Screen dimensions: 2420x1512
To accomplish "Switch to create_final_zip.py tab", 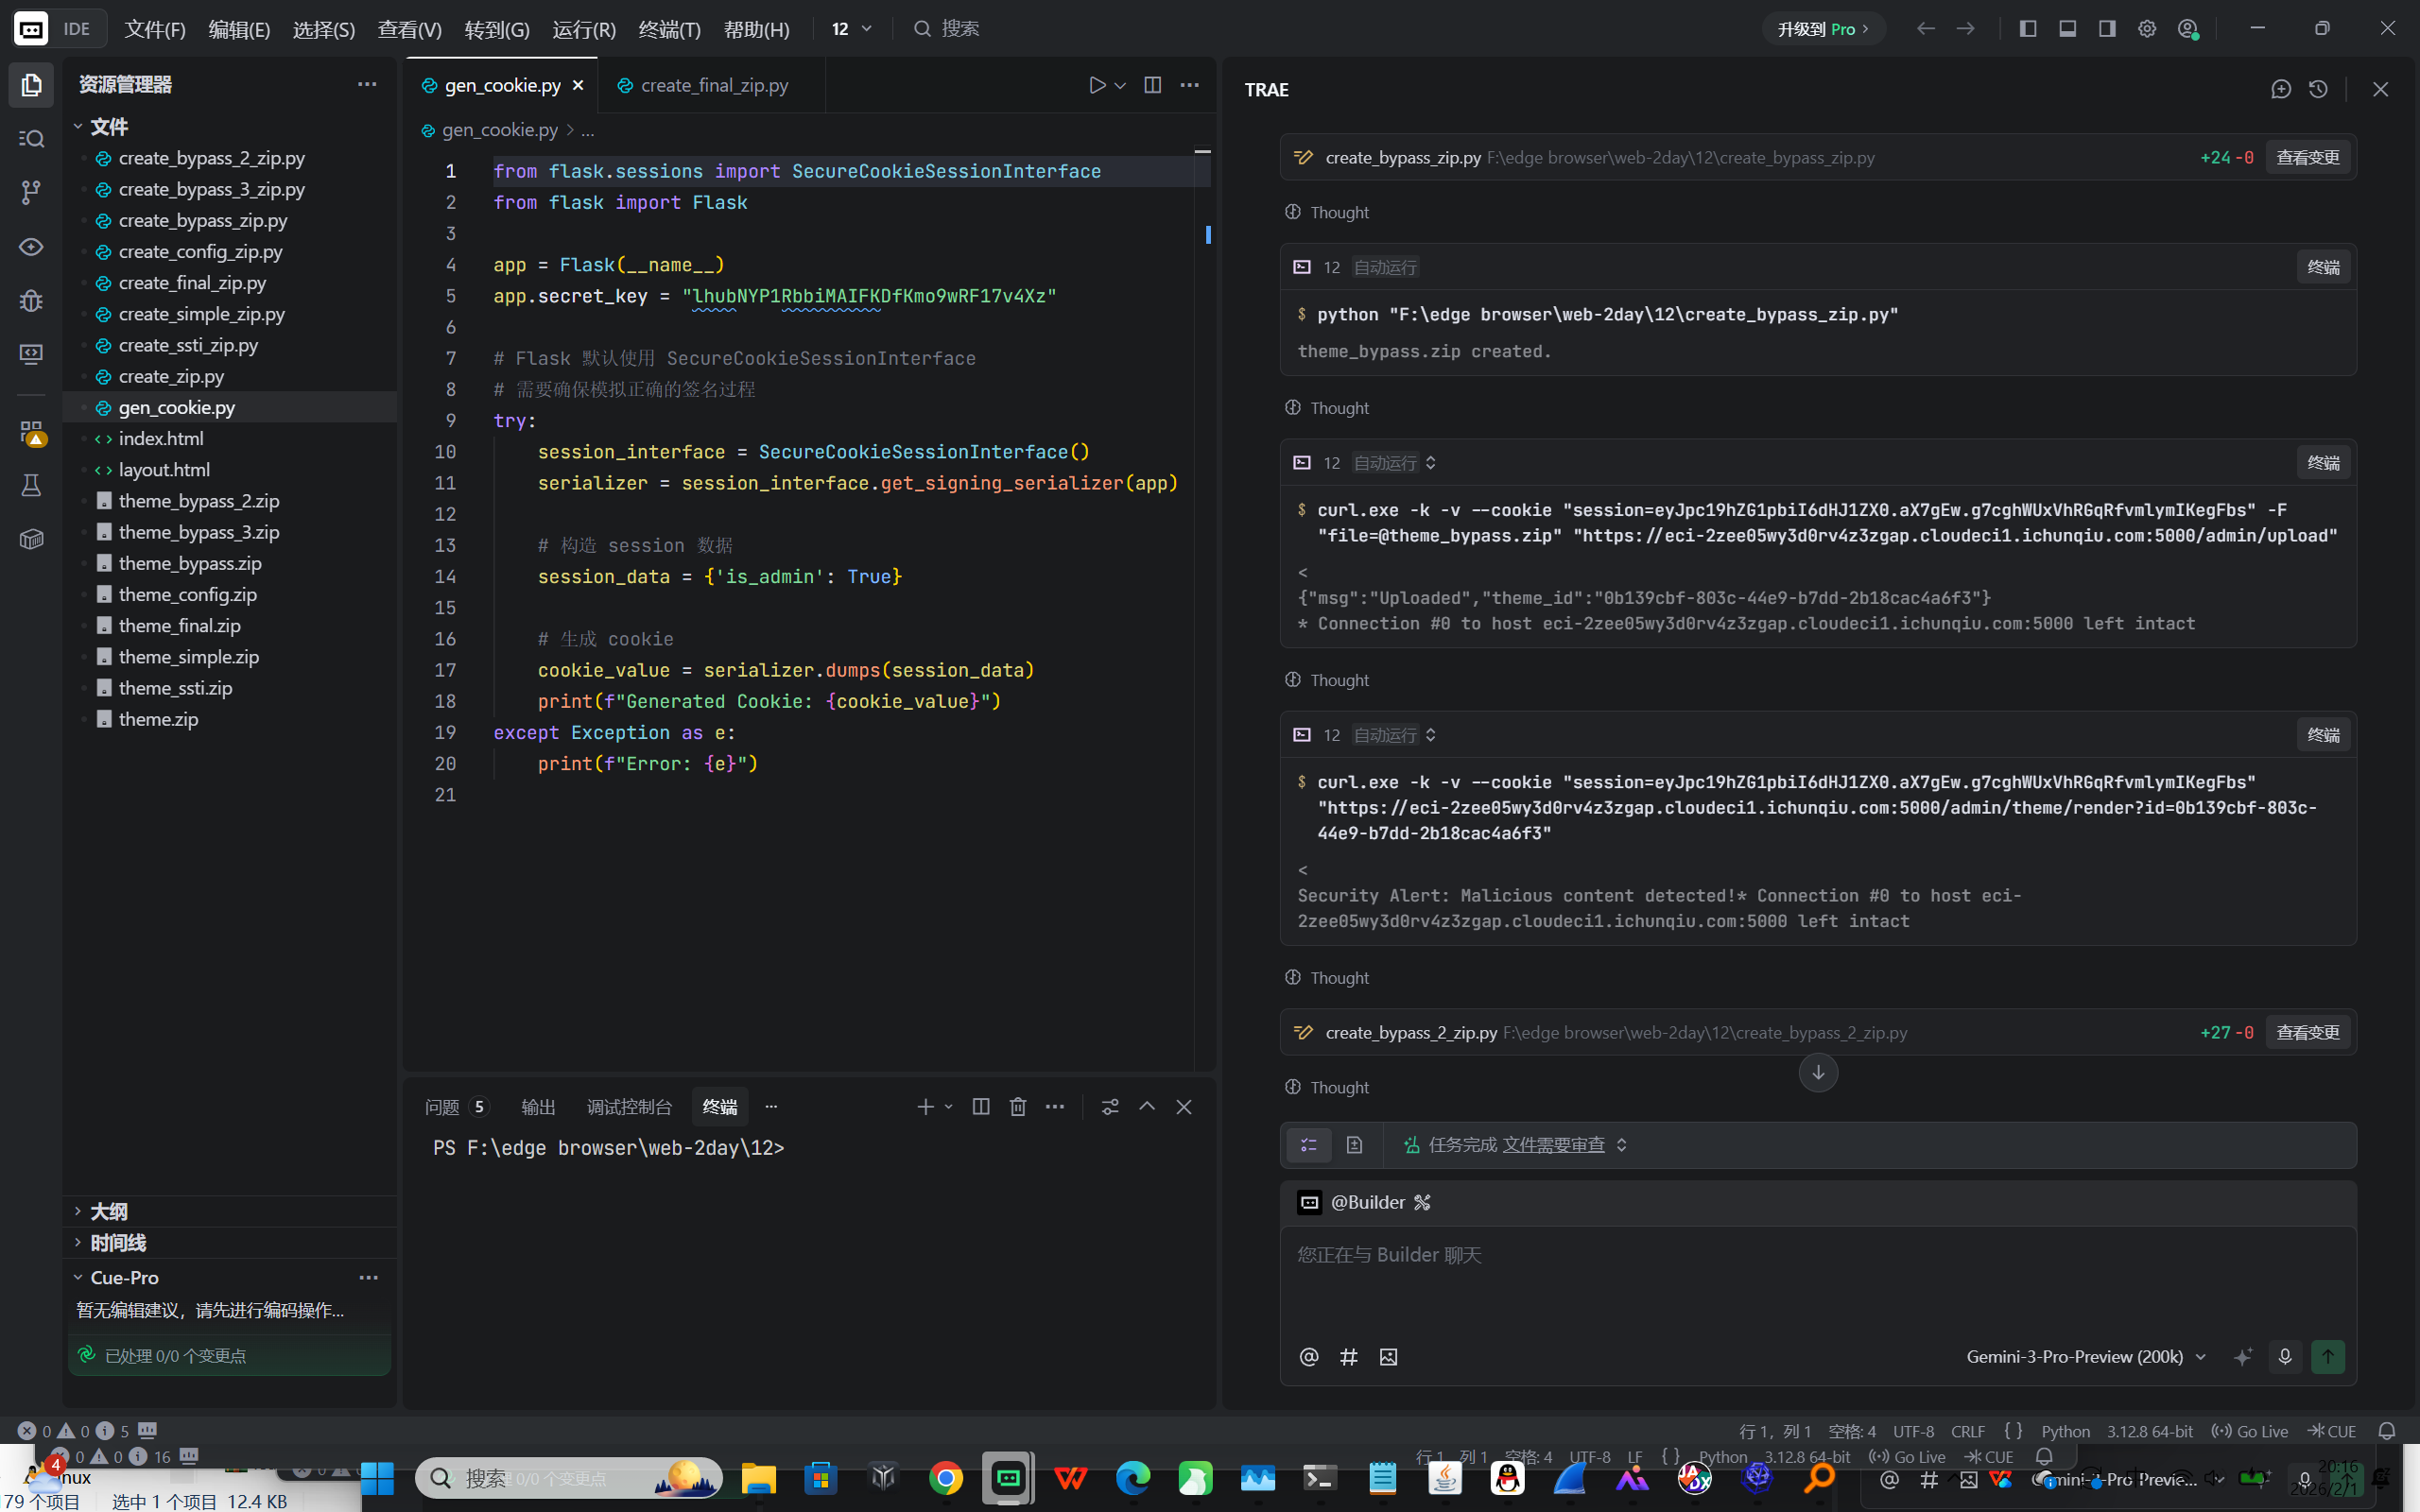I will click(713, 85).
